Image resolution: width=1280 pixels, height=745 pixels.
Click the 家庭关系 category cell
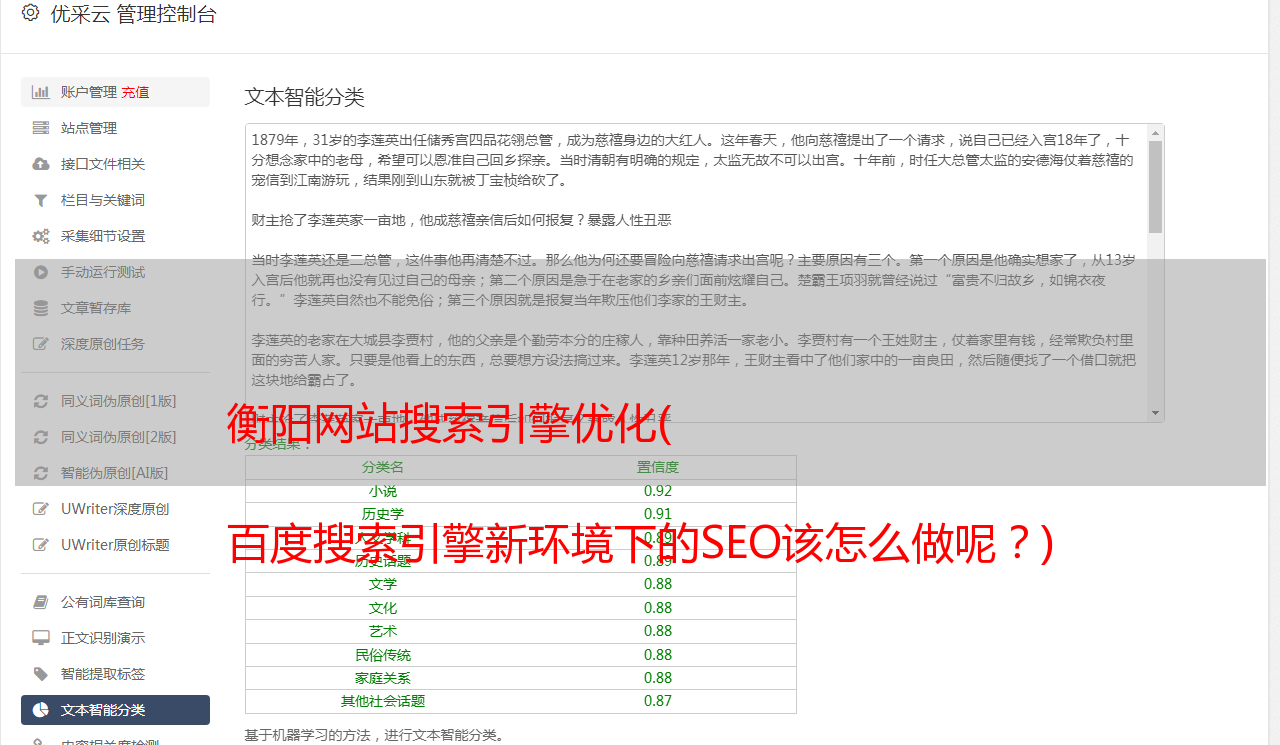[383, 678]
